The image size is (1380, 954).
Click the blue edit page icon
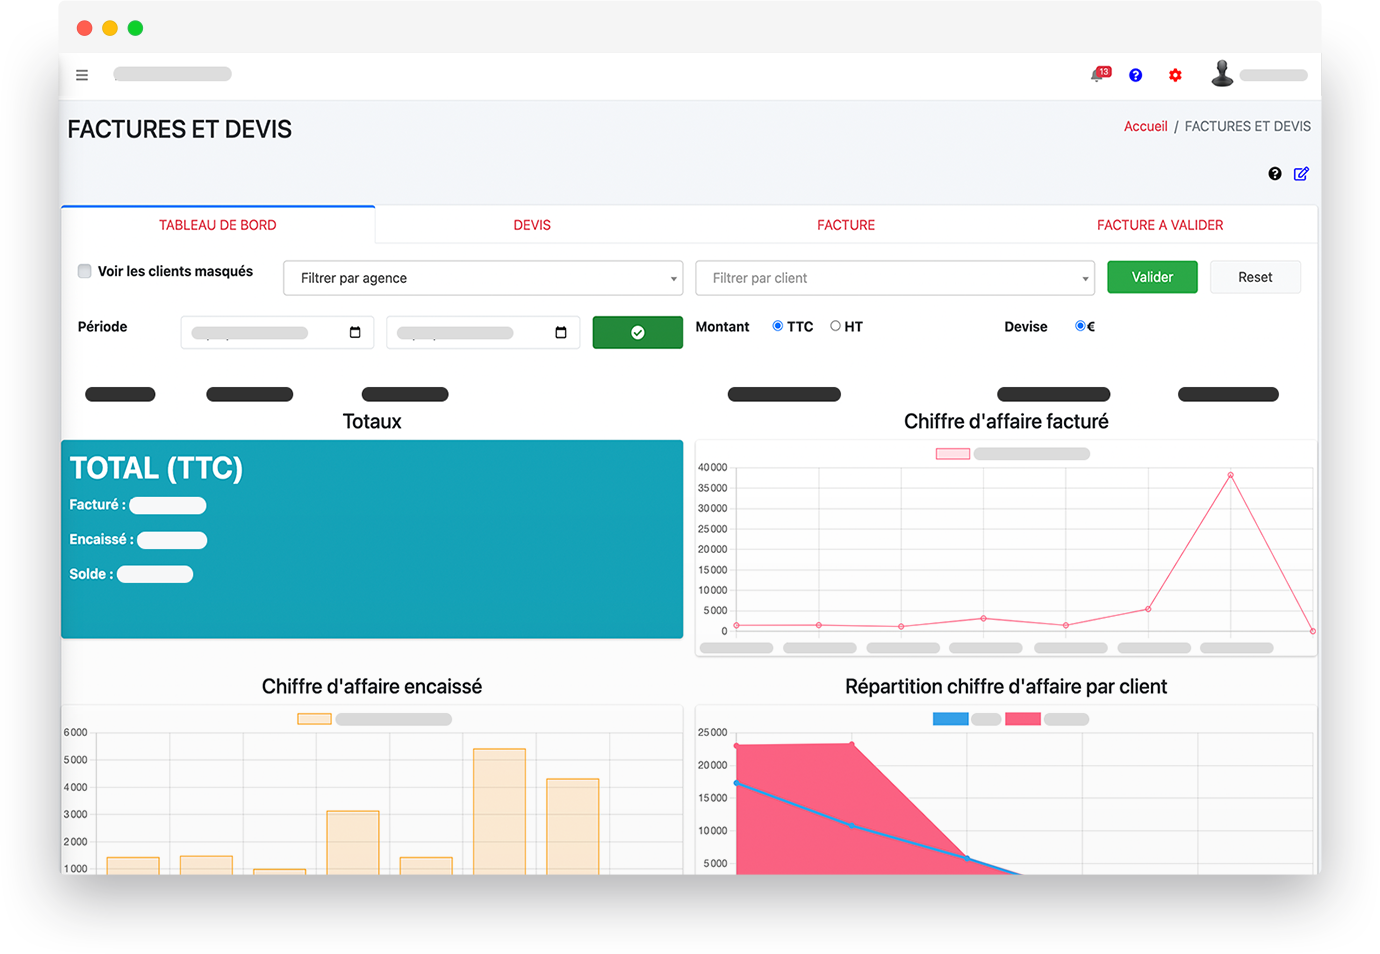pyautogui.click(x=1301, y=174)
